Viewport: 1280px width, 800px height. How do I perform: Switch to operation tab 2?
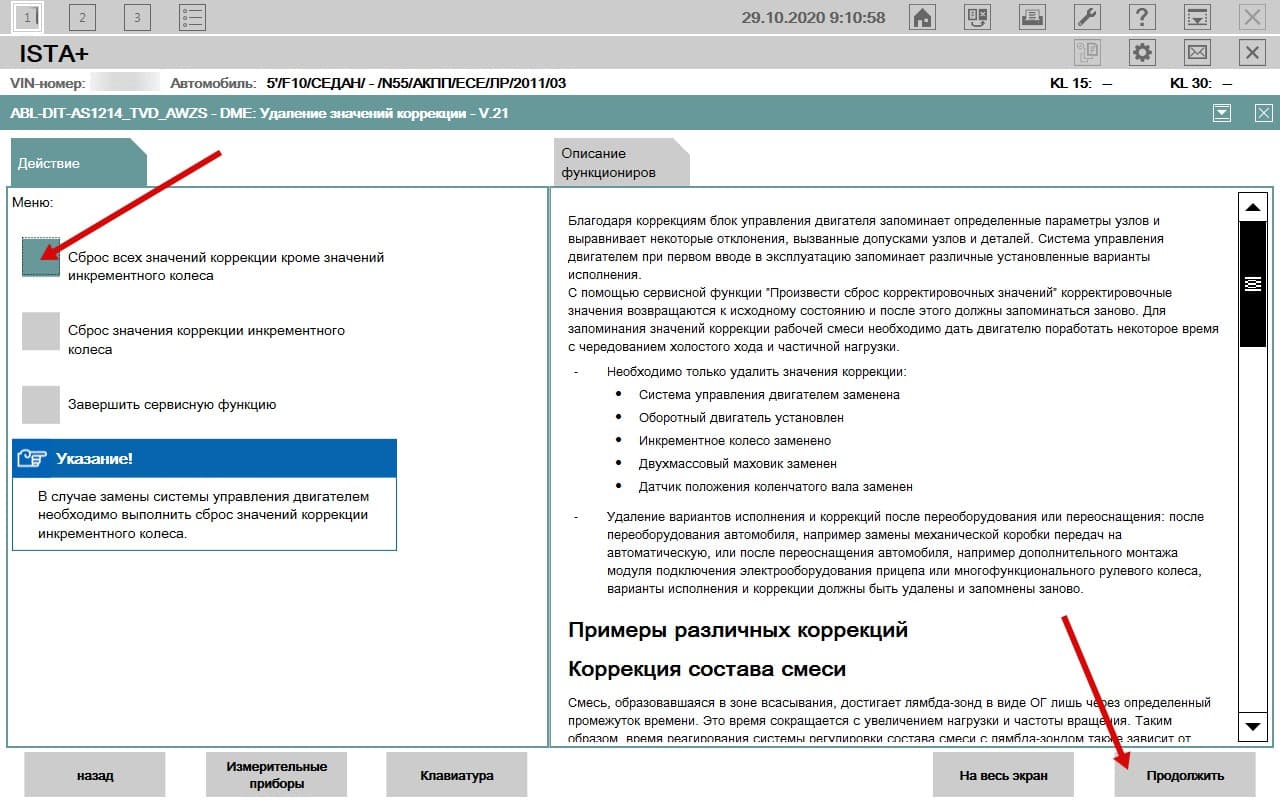pos(82,16)
